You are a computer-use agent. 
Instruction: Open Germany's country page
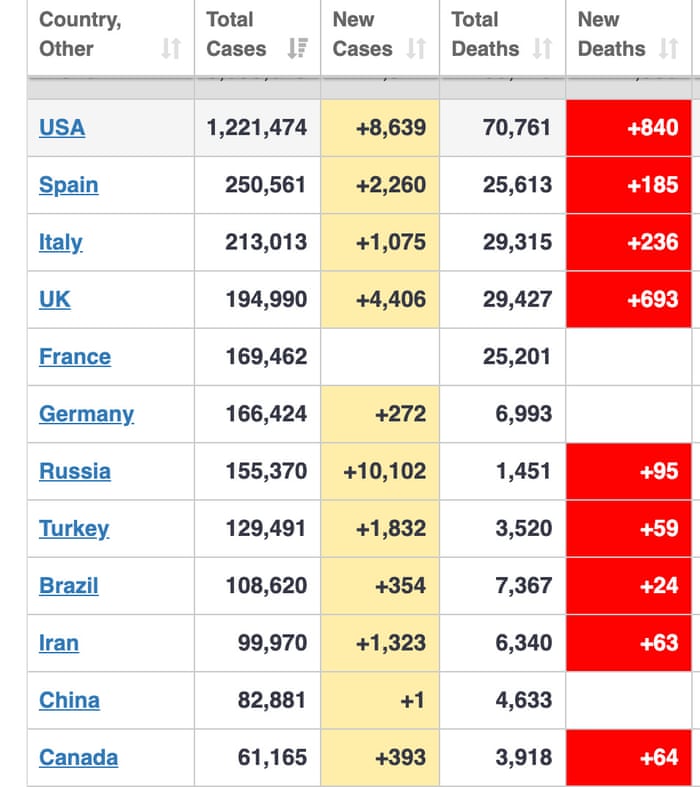click(x=86, y=414)
